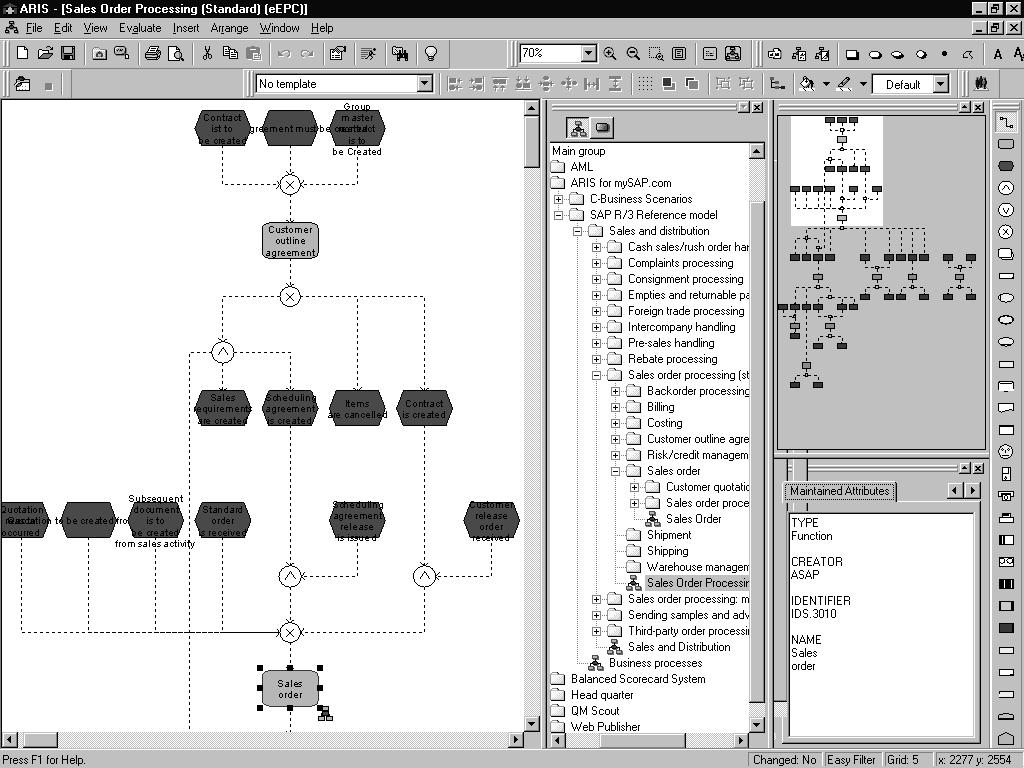Pick the XOR connector symbol in palette
Image resolution: width=1024 pixels, height=768 pixels.
coord(1006,232)
